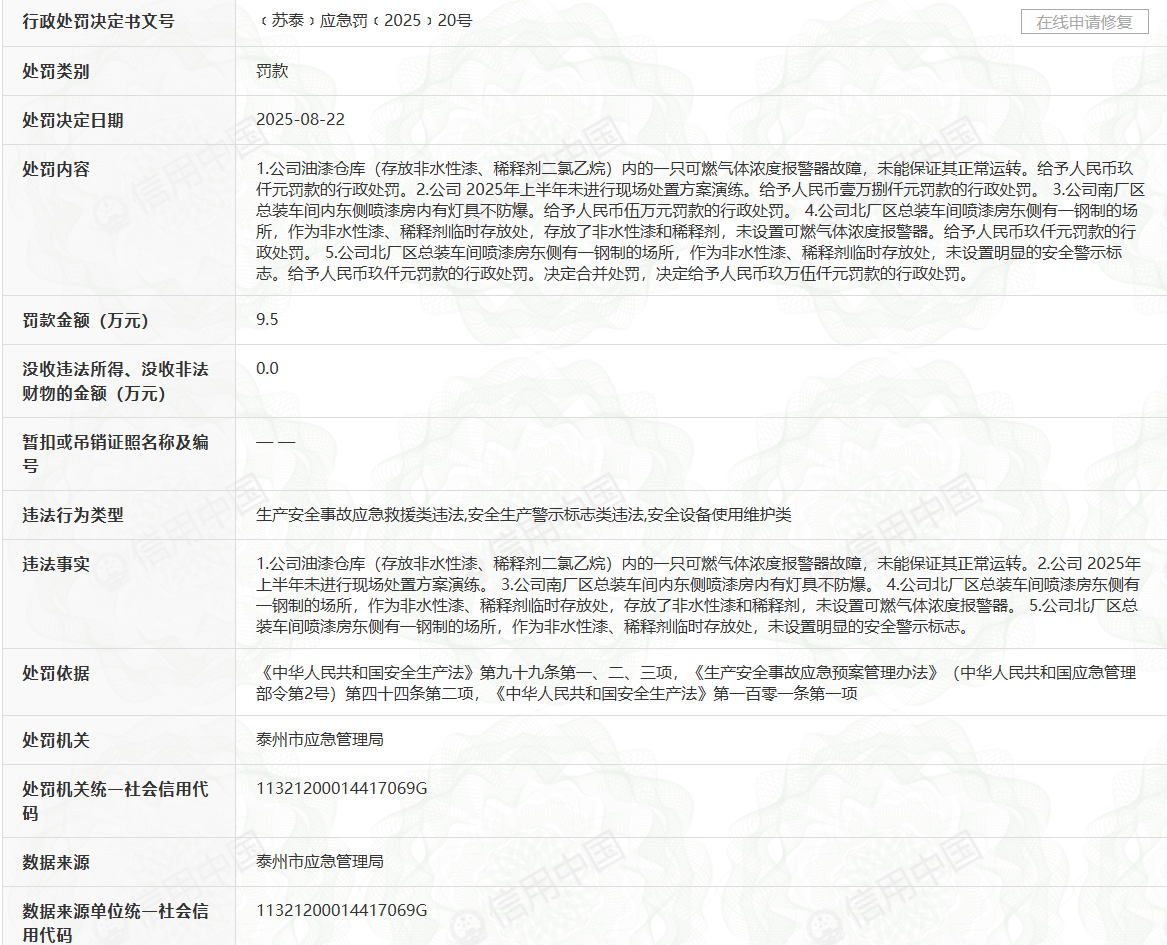
Task: Select credit code in the 数据来源单位 row
Action: pyautogui.click(x=342, y=911)
